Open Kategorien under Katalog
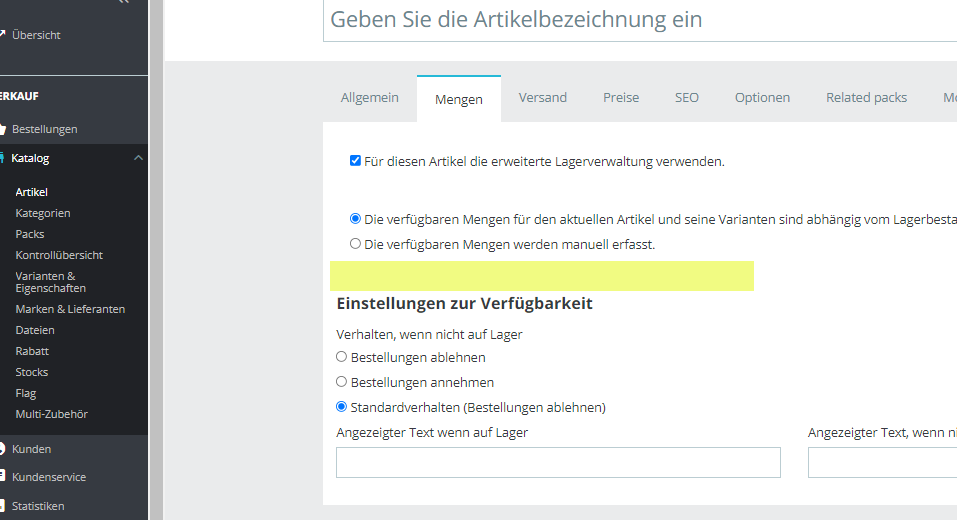 pyautogui.click(x=43, y=213)
